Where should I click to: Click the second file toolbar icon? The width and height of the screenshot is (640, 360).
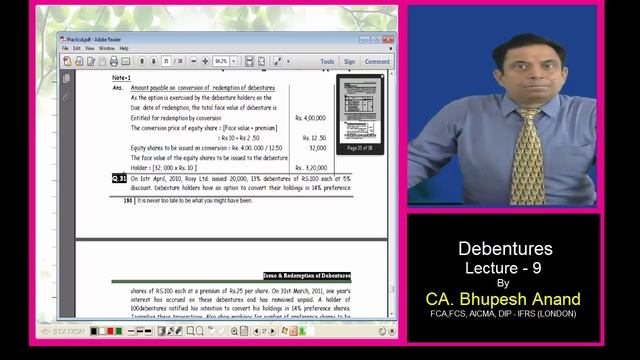point(79,61)
